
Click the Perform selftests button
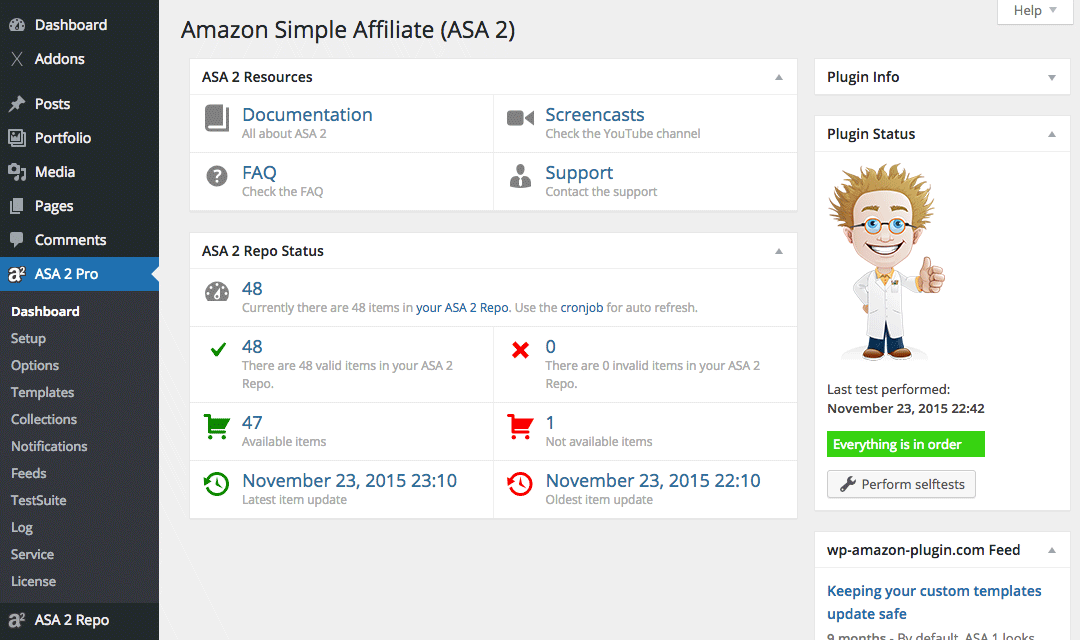click(x=901, y=484)
